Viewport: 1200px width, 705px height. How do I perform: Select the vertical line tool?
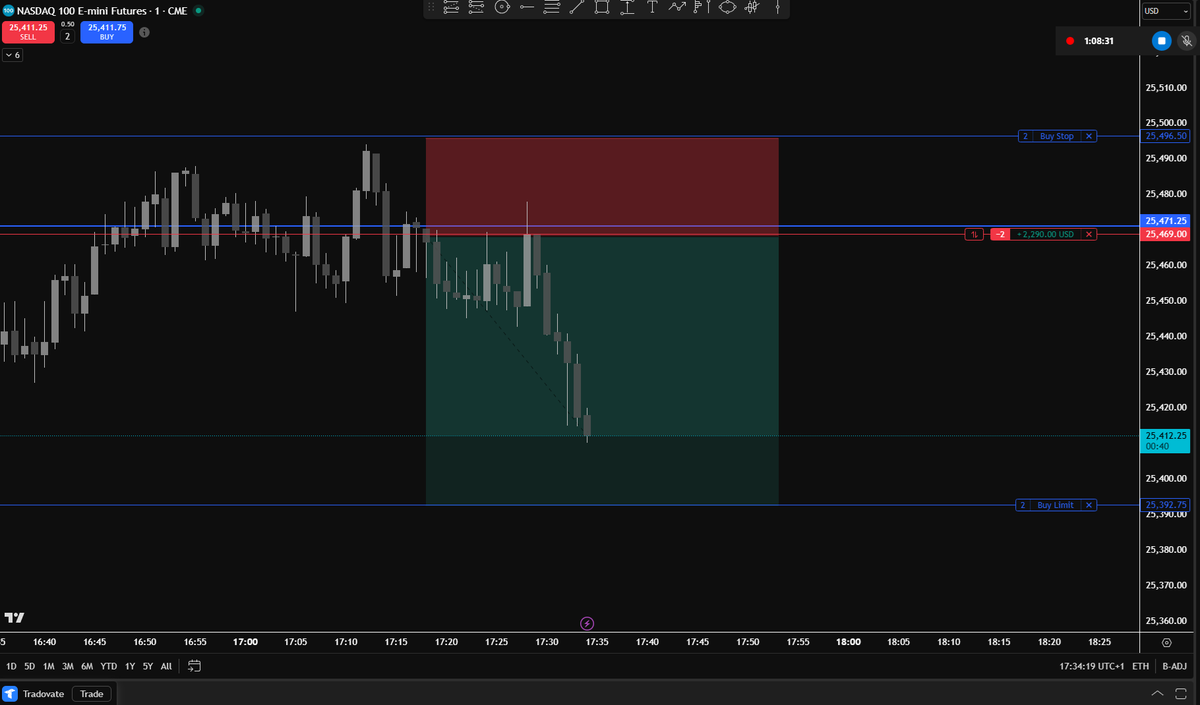click(x=777, y=8)
